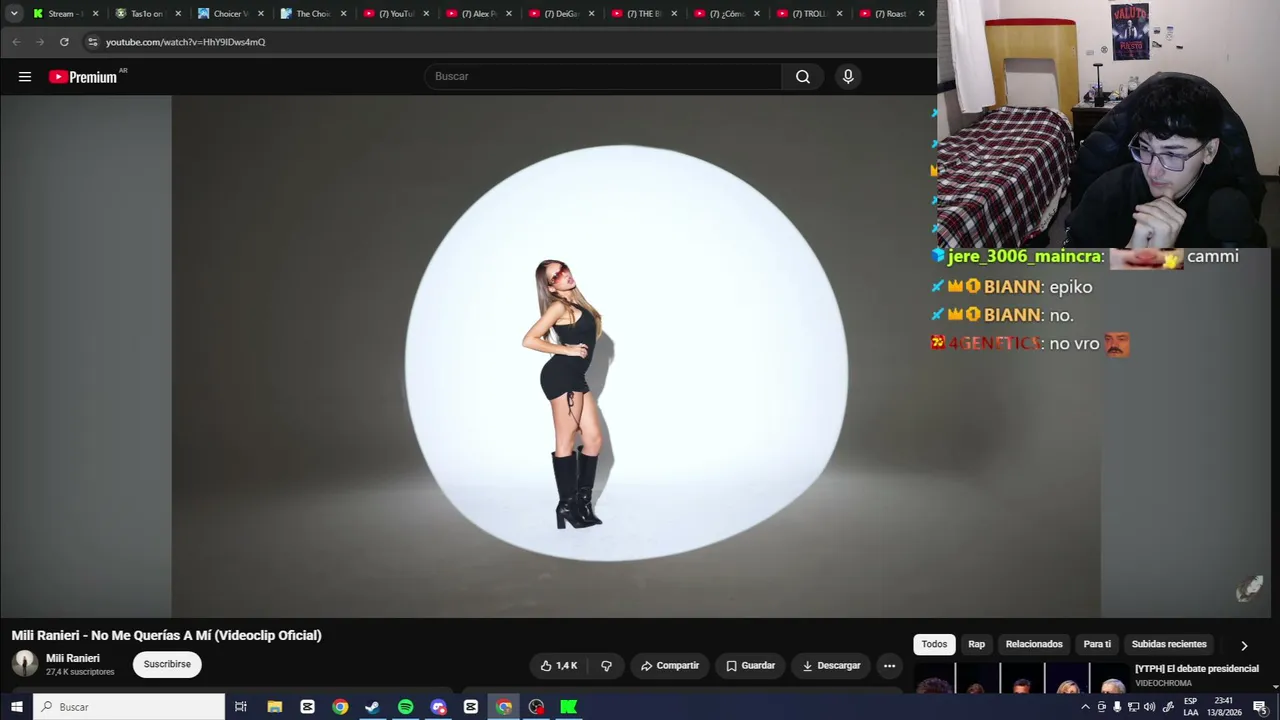The image size is (1280, 720).
Task: Open the El debate presidencial thumbnail
Action: (1020, 679)
